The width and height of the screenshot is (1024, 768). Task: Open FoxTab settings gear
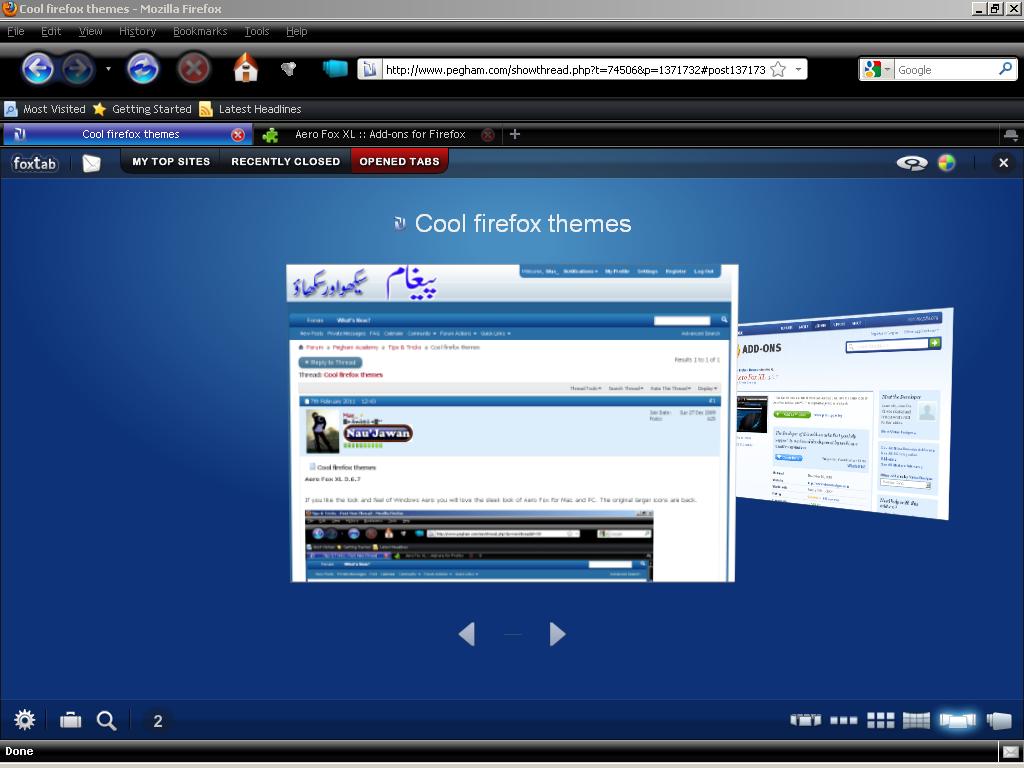pyautogui.click(x=25, y=720)
